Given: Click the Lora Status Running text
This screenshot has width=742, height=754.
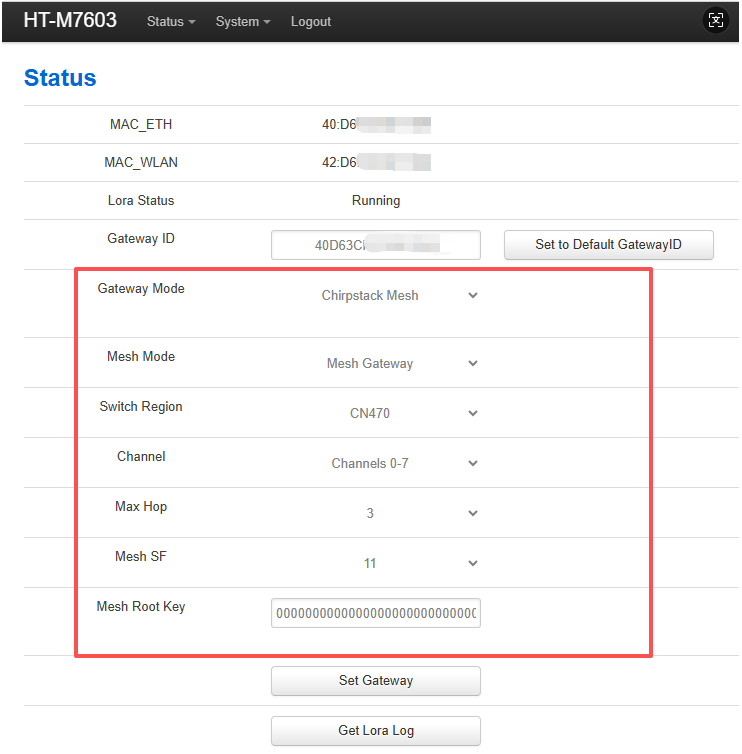Looking at the screenshot, I should click(x=376, y=201).
